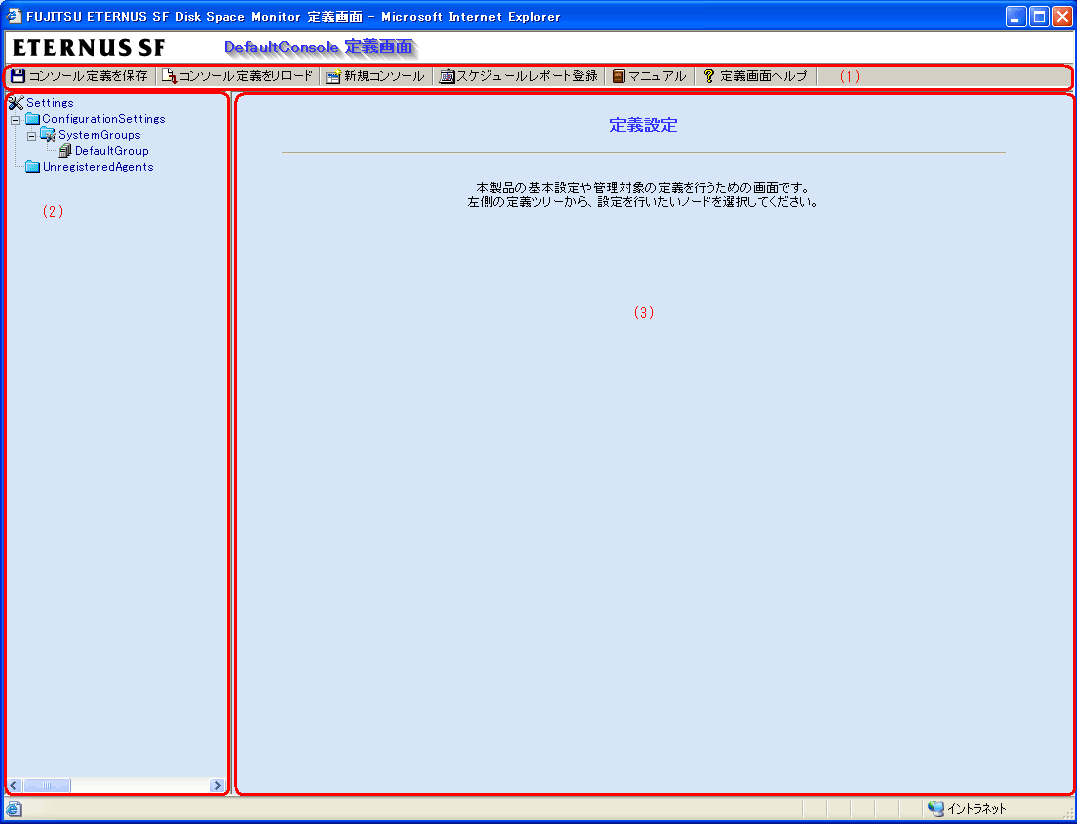Click the IE icon in title bar

(13, 16)
